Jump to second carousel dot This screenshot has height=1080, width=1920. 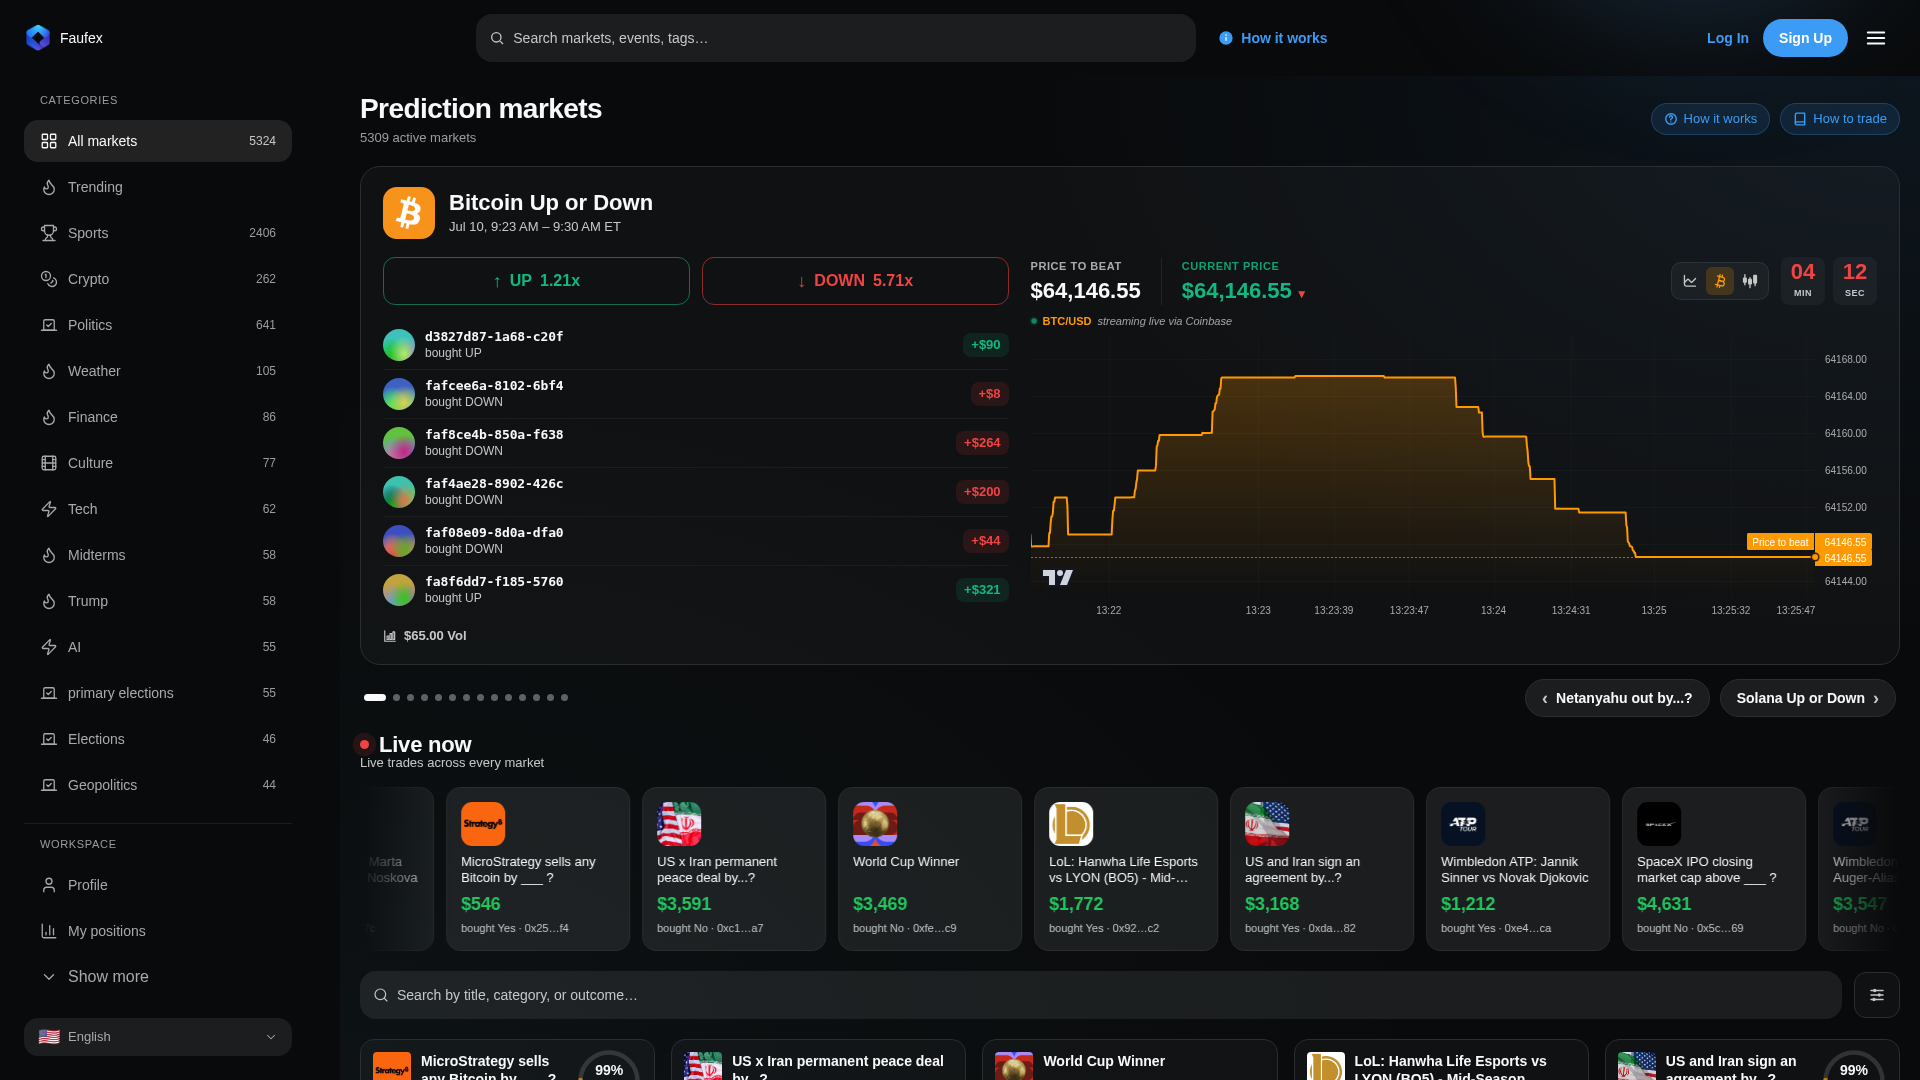[x=397, y=698]
